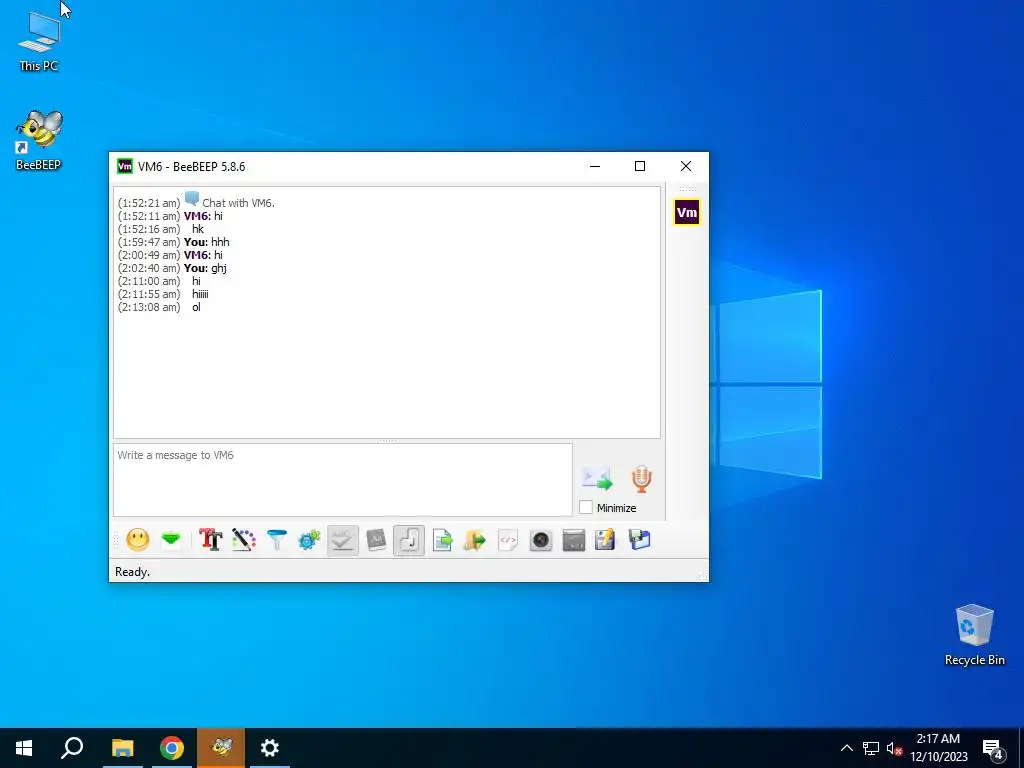The width and height of the screenshot is (1024, 768).
Task: Click the camera screenshot icon
Action: [x=541, y=540]
